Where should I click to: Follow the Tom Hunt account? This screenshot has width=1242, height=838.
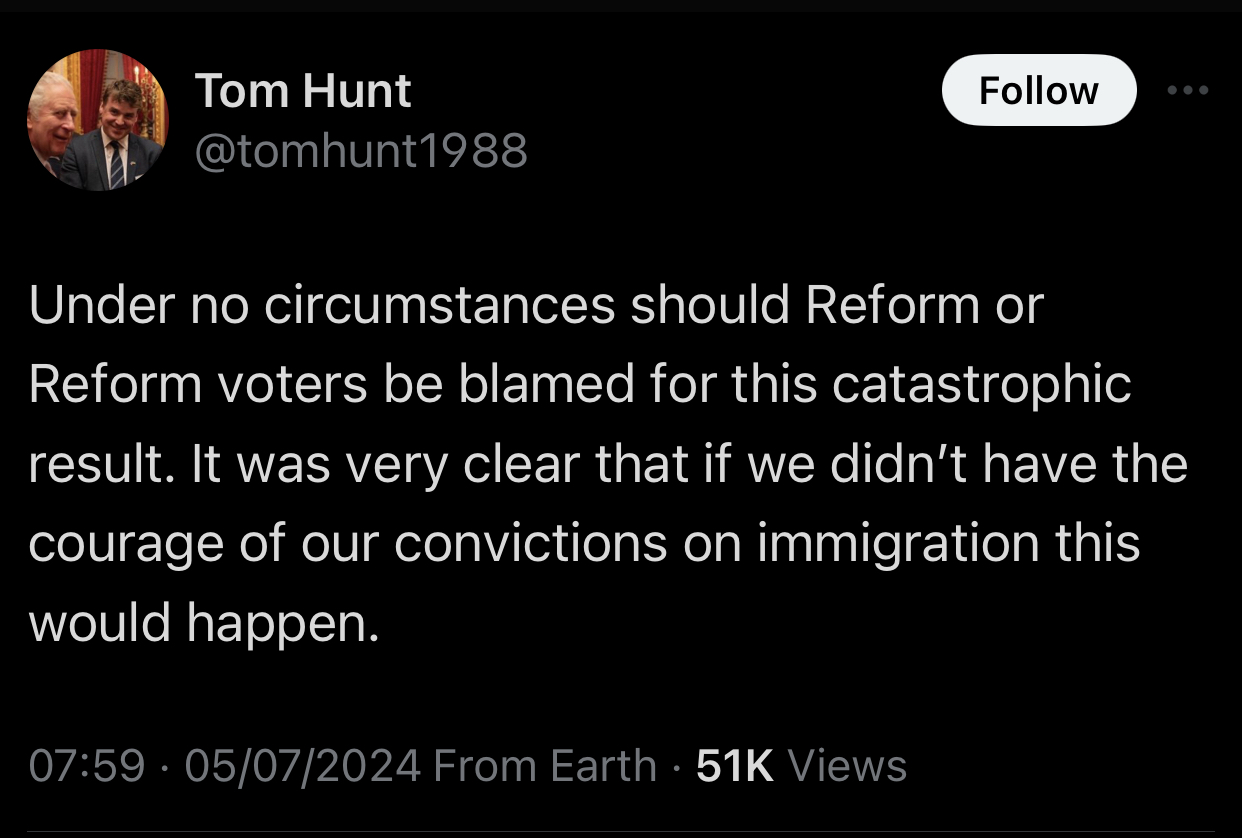point(1038,91)
